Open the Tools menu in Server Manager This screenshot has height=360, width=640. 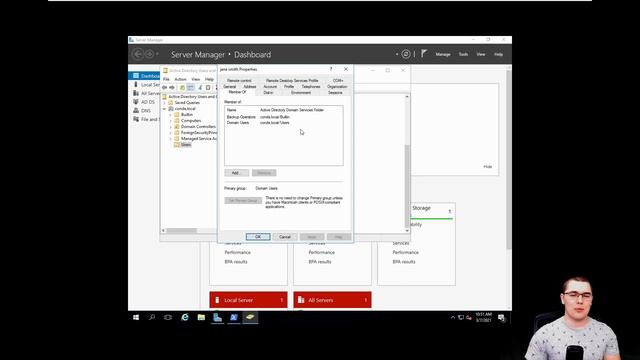click(x=463, y=54)
